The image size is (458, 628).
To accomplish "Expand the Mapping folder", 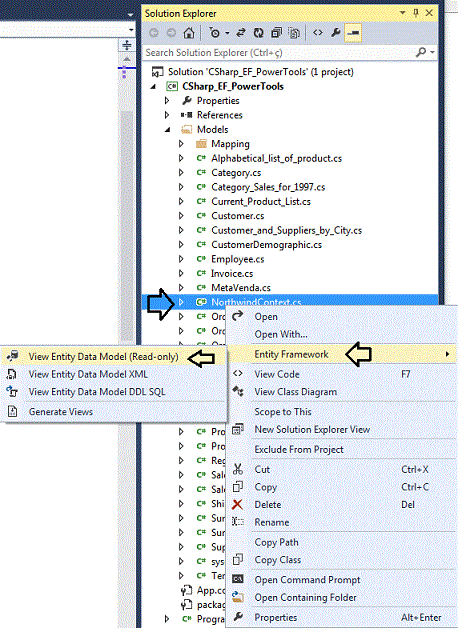I will 181,144.
